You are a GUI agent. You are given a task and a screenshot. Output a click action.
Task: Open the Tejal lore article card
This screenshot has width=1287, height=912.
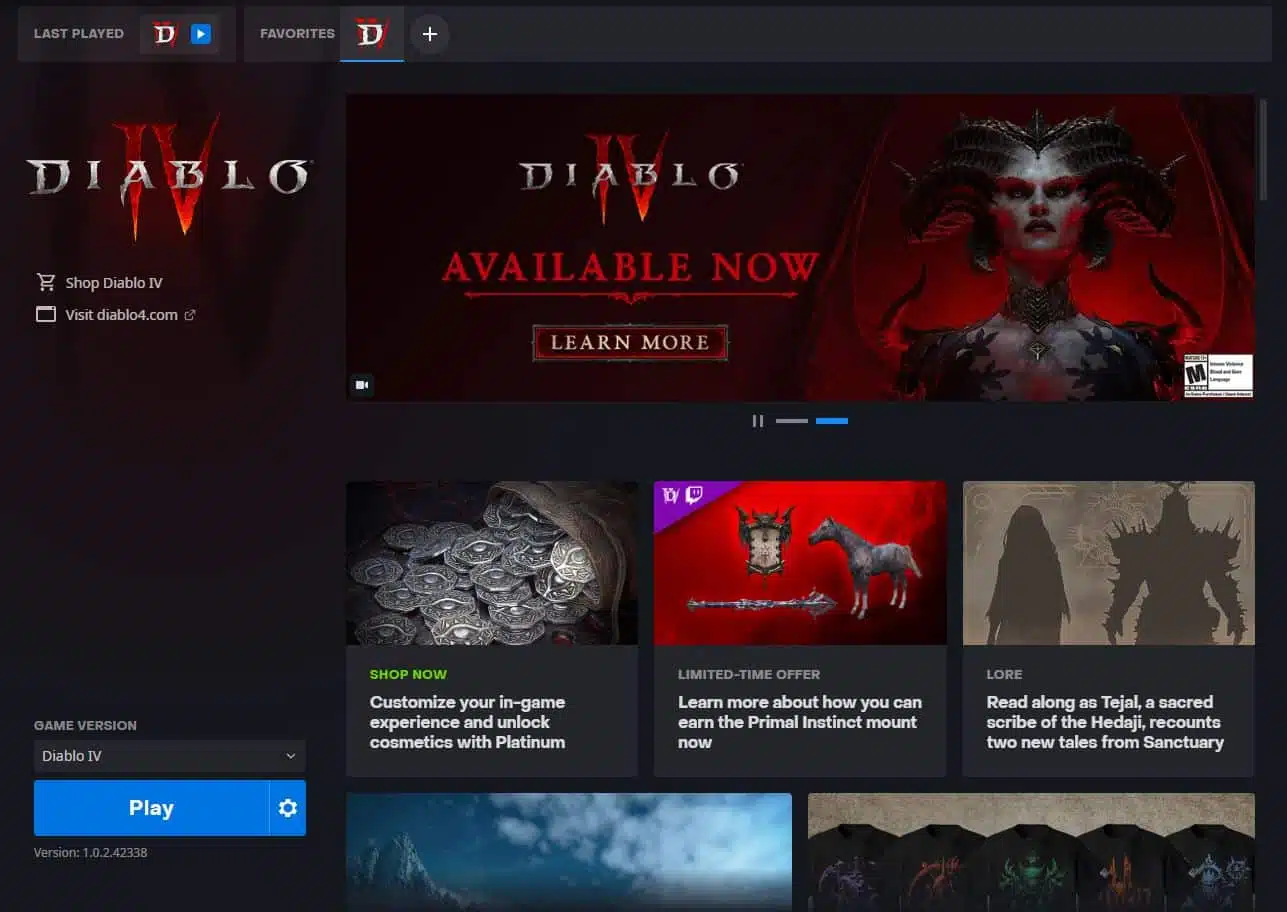tap(1108, 628)
